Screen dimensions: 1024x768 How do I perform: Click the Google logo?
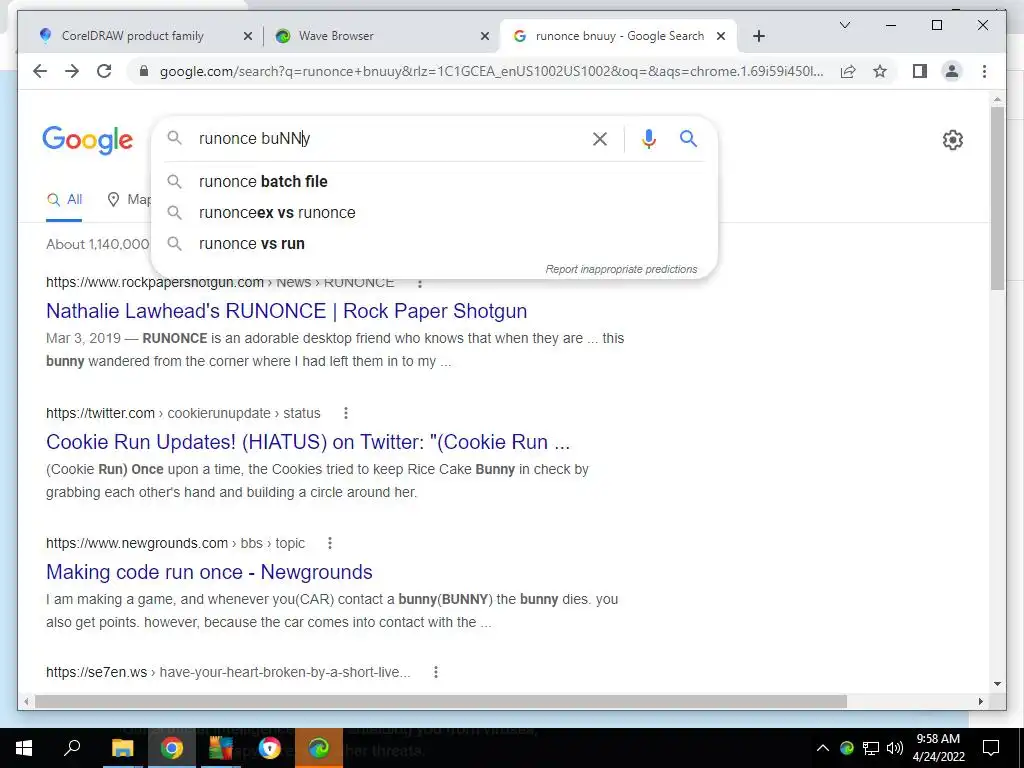[x=88, y=140]
